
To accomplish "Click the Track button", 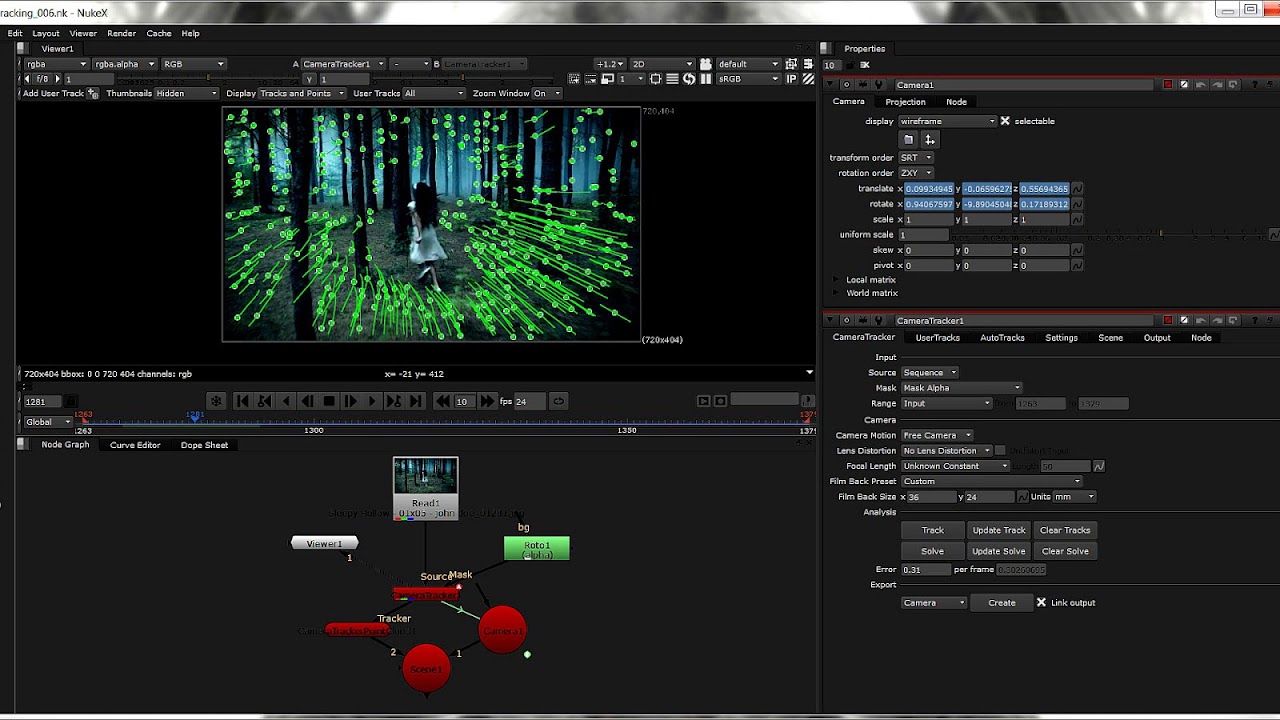I will coord(932,530).
